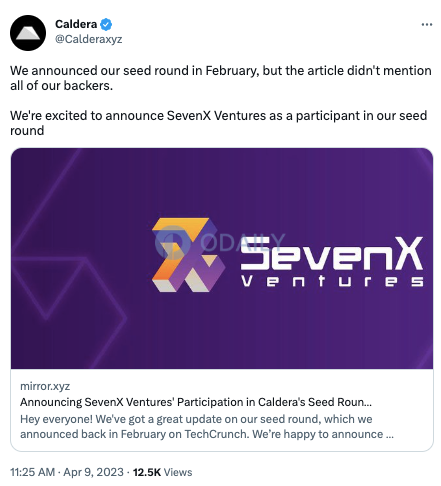
Task: Open the three-dot more options menu
Action: tap(427, 24)
